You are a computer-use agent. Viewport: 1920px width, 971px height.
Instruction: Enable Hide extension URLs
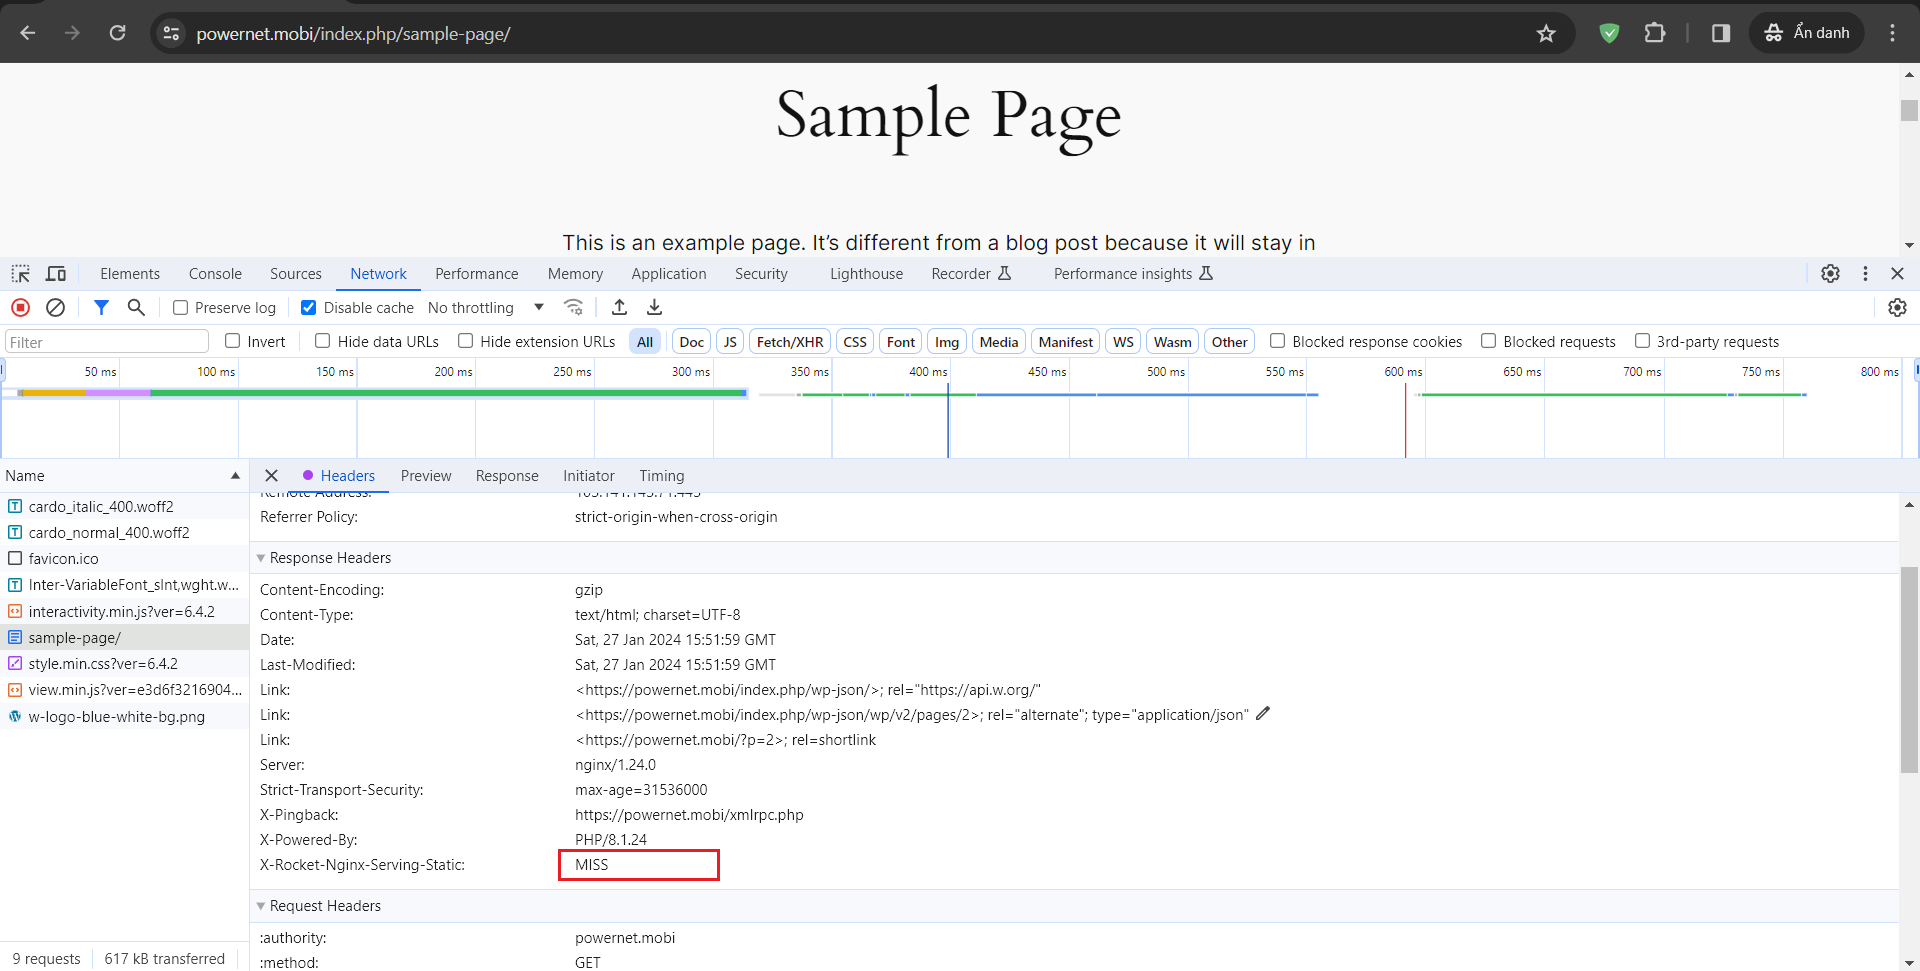[x=466, y=341]
